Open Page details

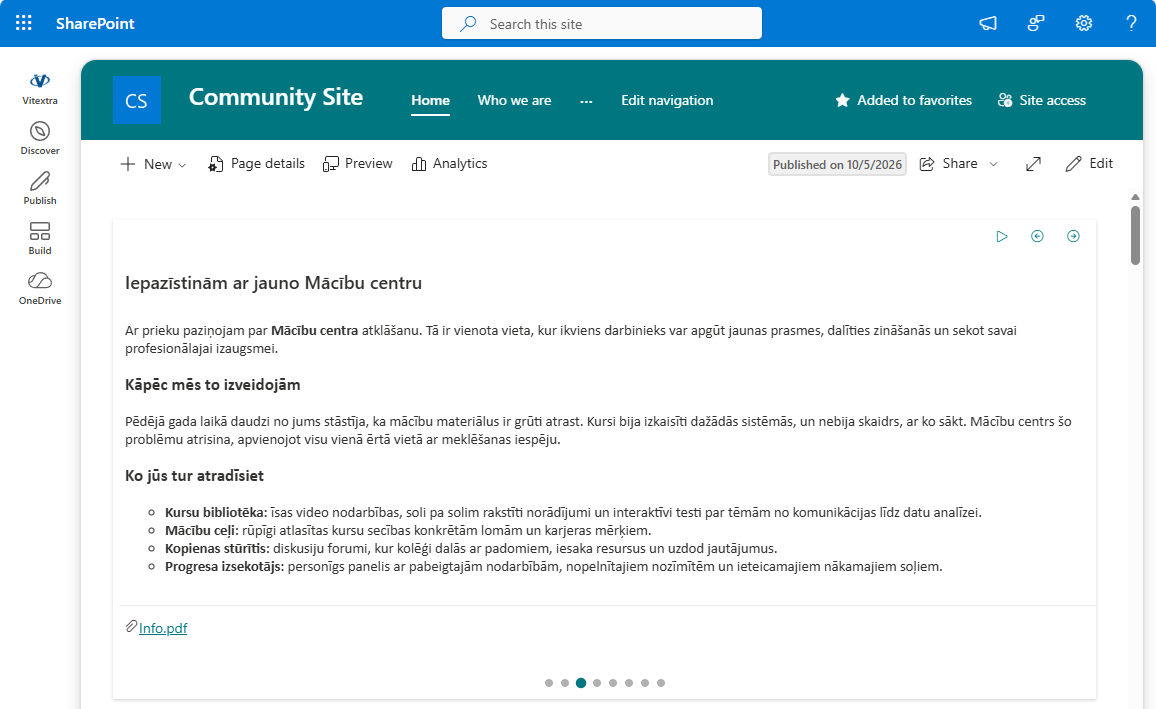[257, 164]
